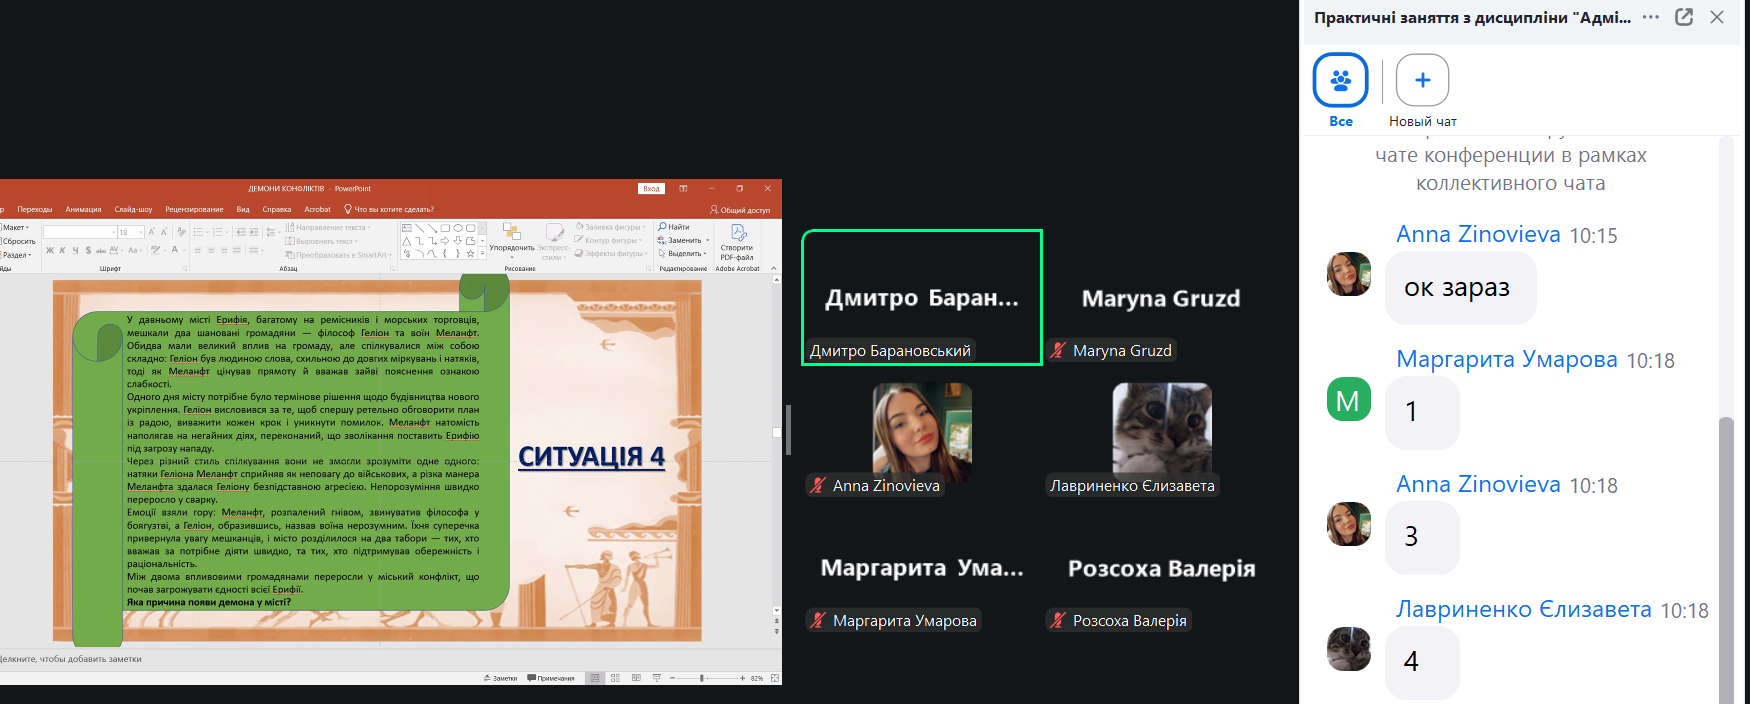Open reading view from status bar
This screenshot has width=1750, height=704.
[636, 678]
